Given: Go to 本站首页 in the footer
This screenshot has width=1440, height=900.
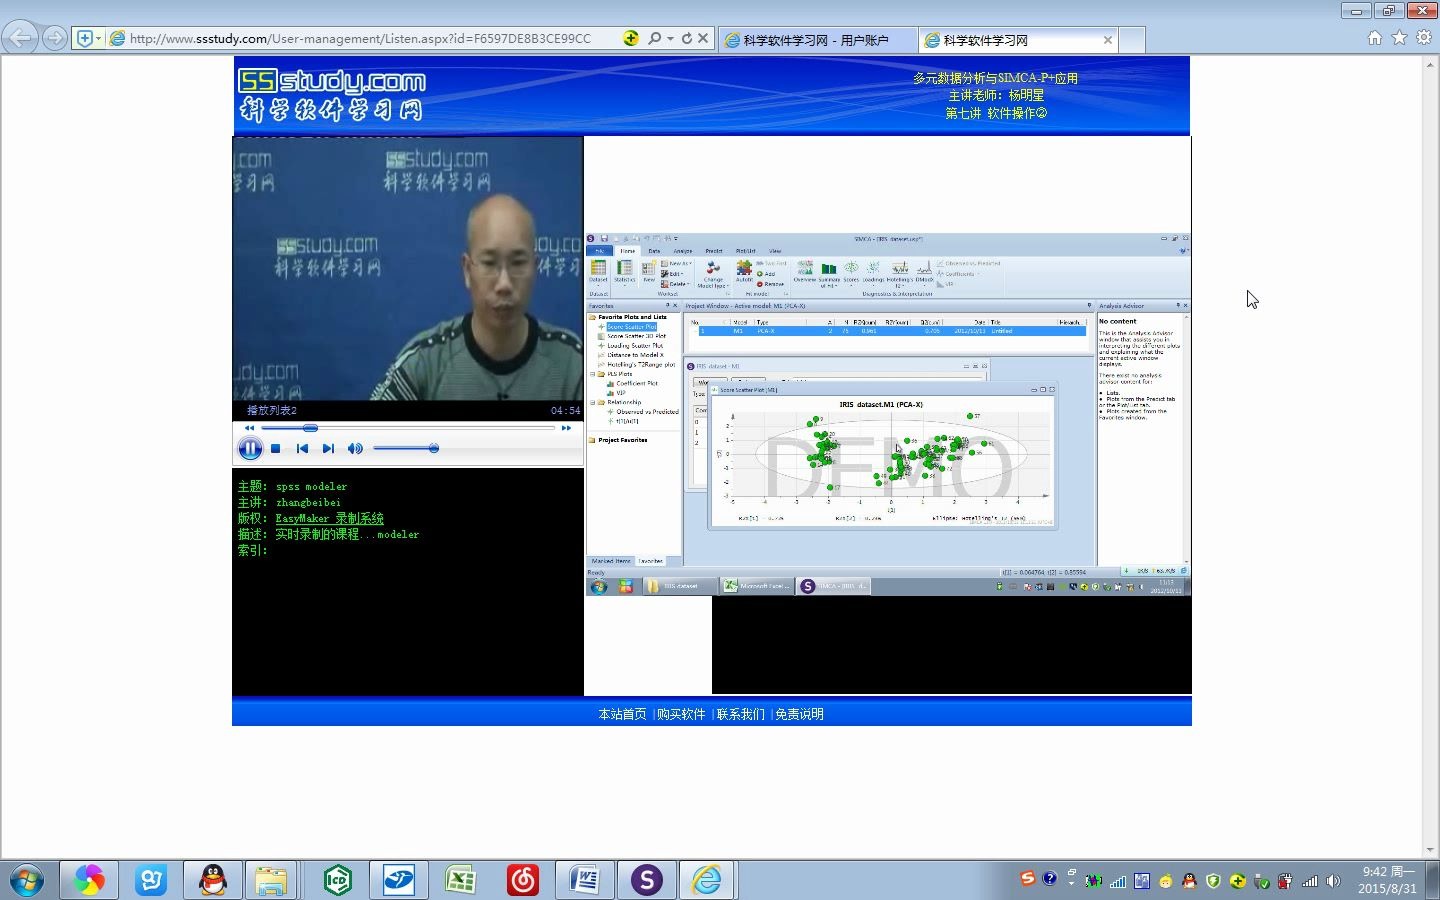Looking at the screenshot, I should point(622,714).
